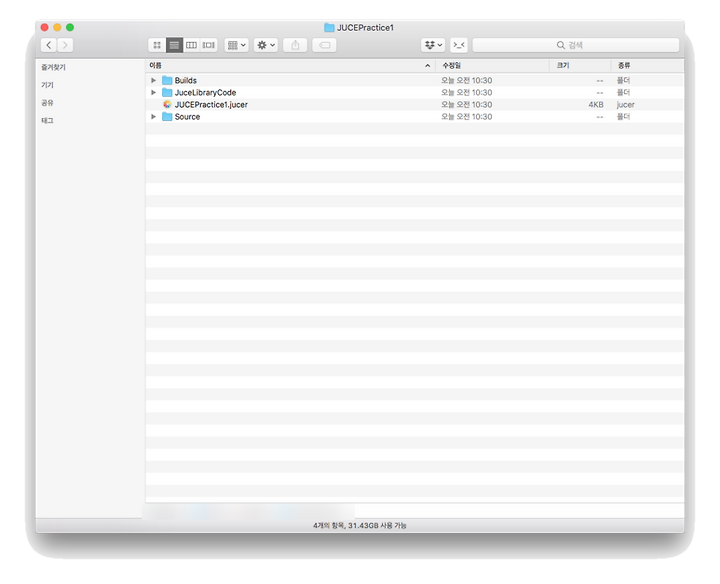Click the jucer kind value

[625, 105]
